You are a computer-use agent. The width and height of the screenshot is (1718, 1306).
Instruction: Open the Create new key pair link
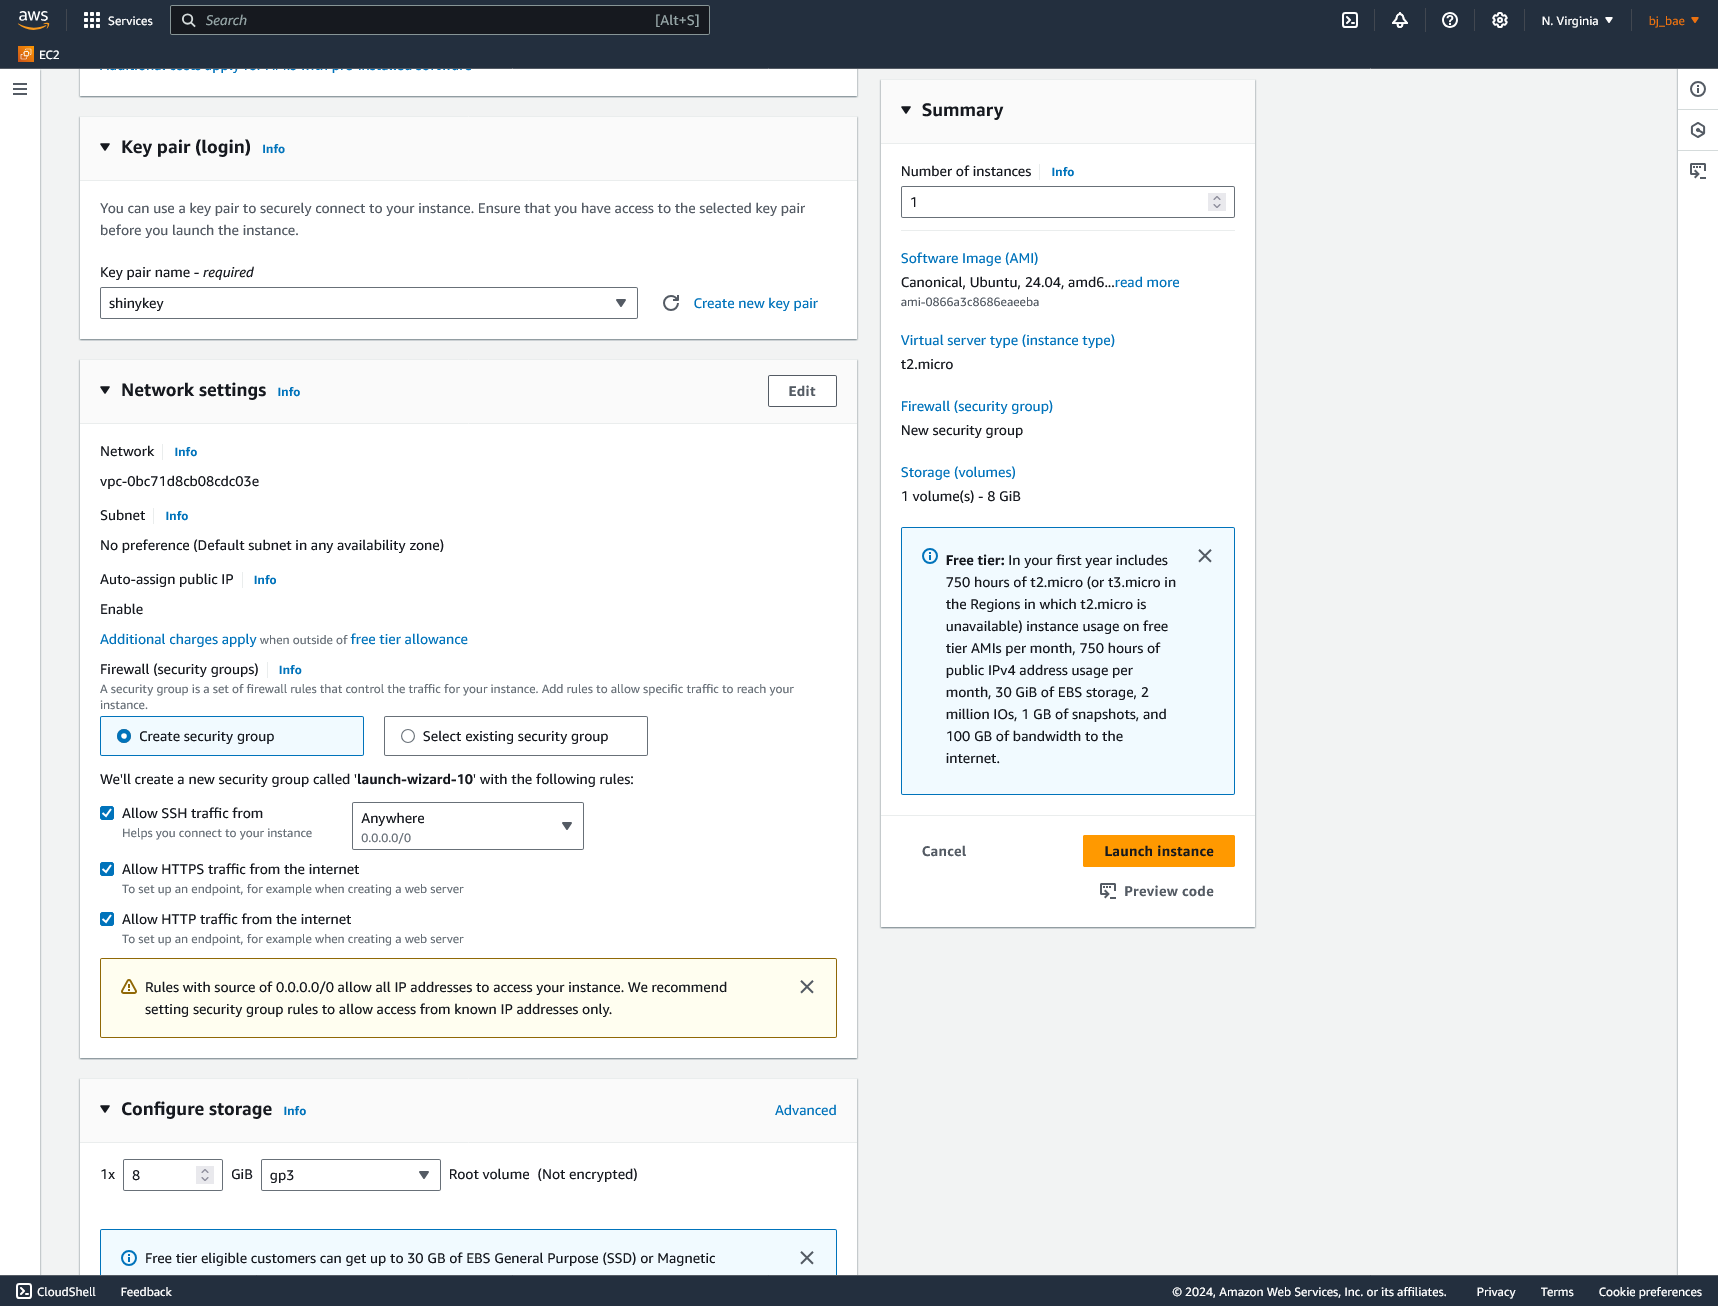pos(755,303)
